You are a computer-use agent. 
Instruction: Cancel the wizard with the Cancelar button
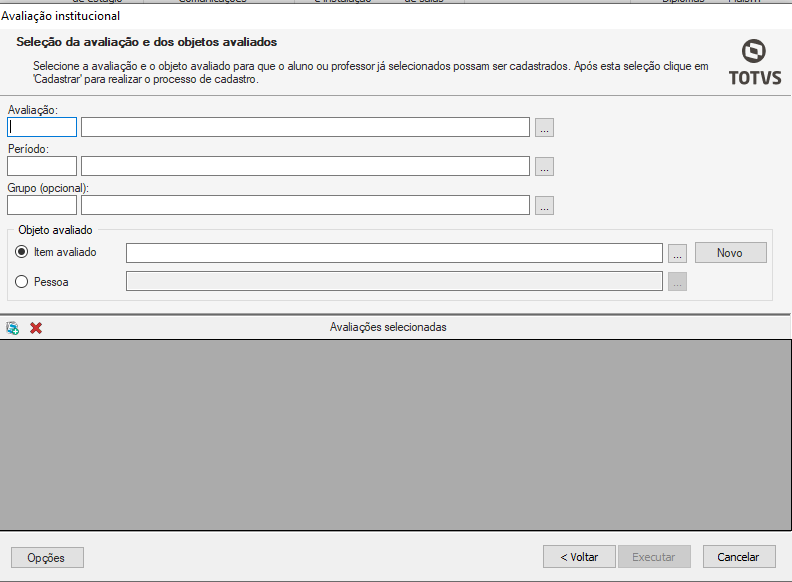739,557
